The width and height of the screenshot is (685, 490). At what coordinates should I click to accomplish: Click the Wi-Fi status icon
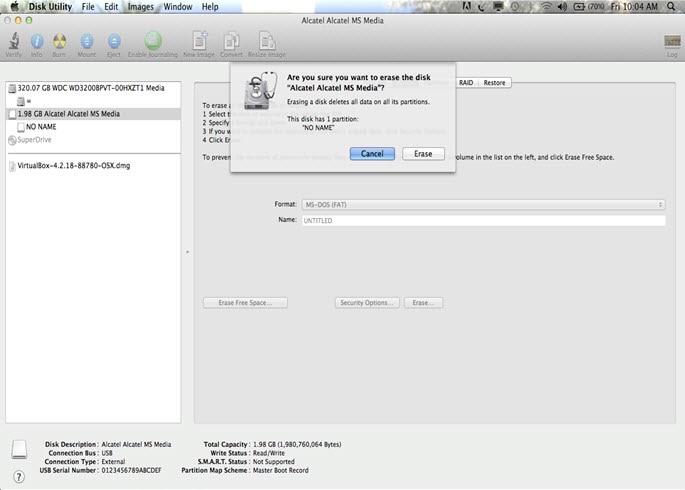(547, 6)
